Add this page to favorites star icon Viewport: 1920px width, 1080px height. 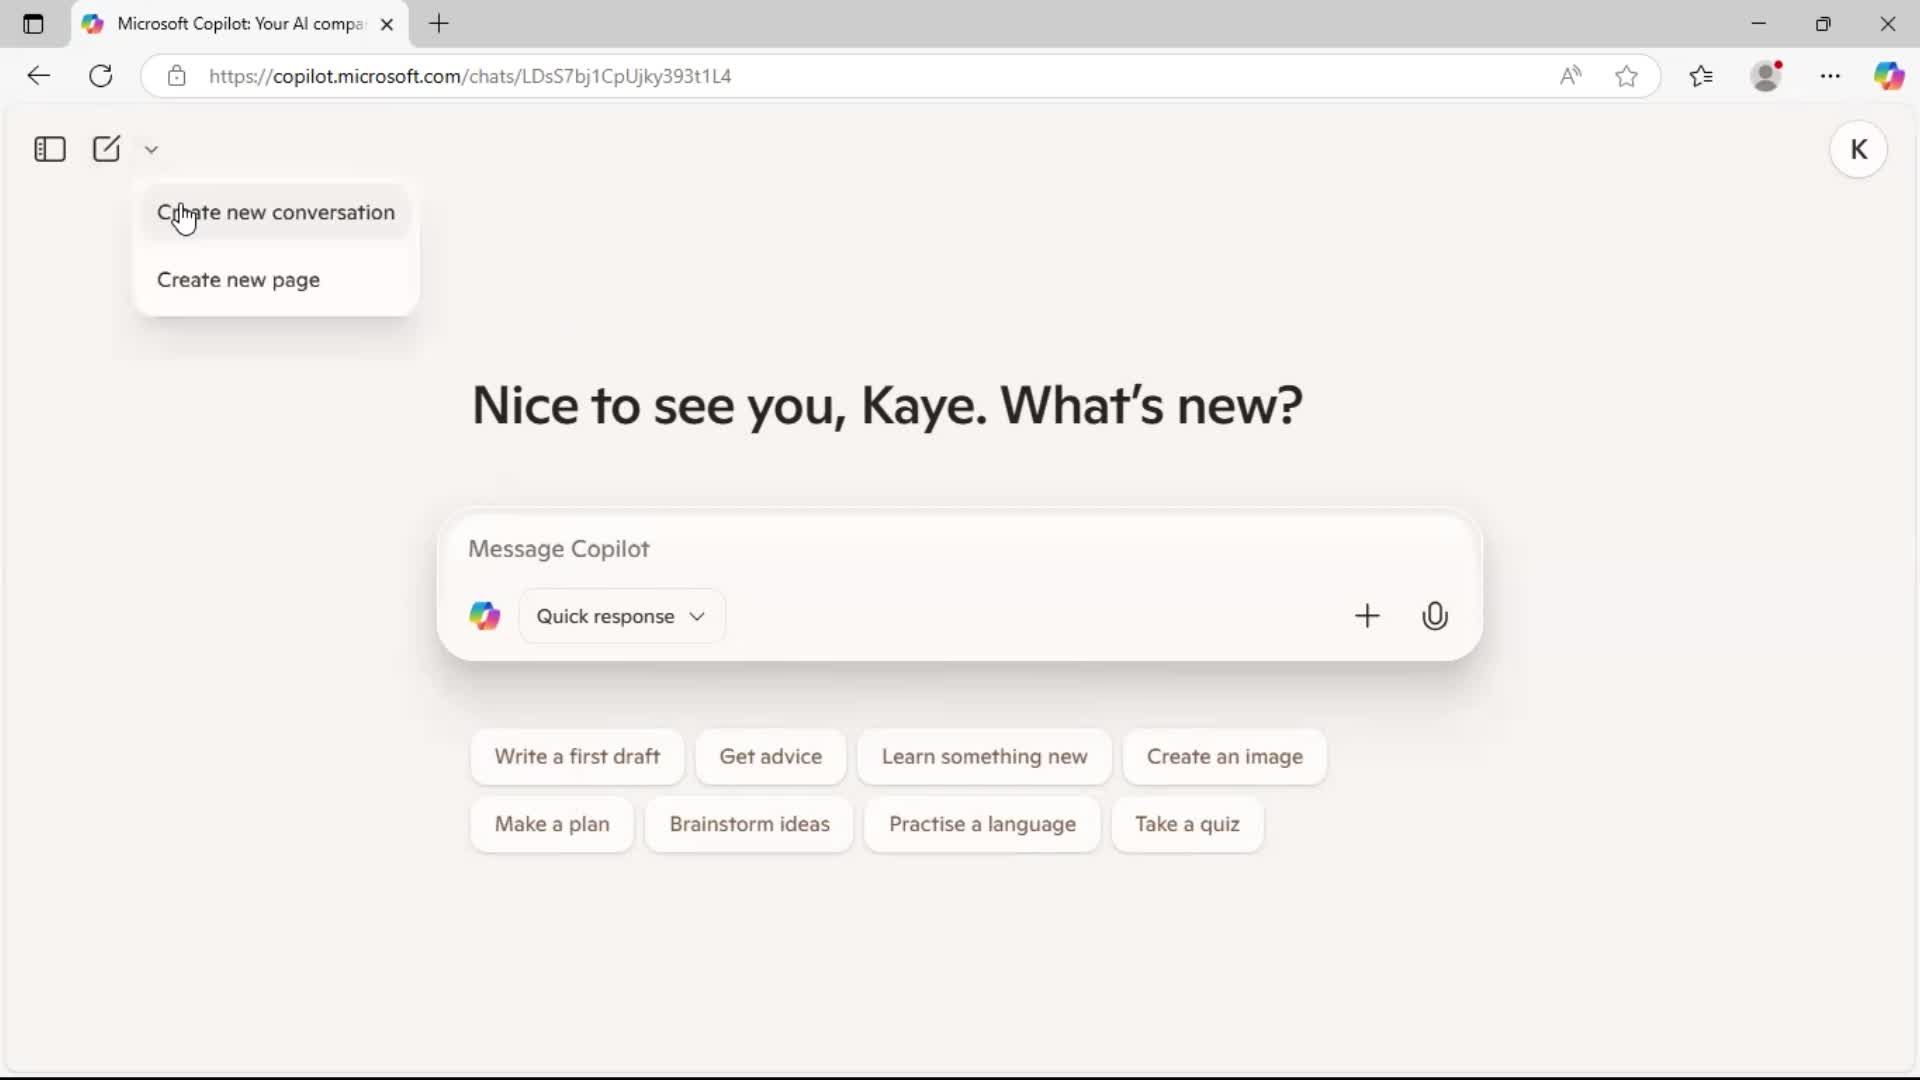coord(1626,76)
